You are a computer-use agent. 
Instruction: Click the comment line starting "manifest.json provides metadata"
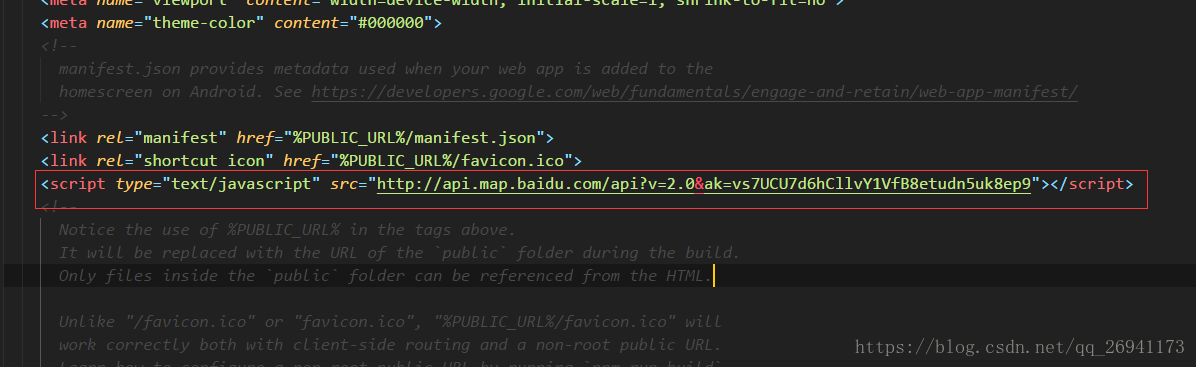pos(386,69)
